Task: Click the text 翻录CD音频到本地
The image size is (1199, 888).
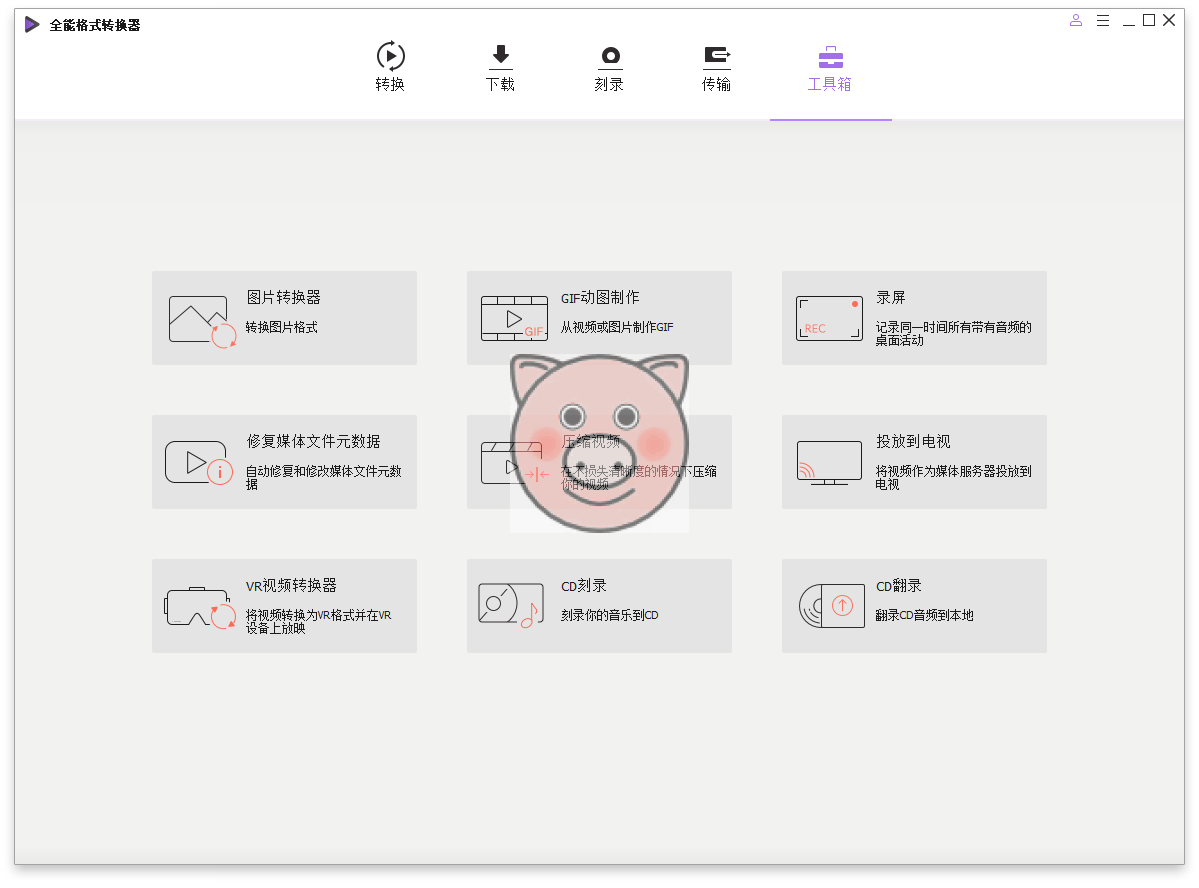Action: tap(924, 615)
